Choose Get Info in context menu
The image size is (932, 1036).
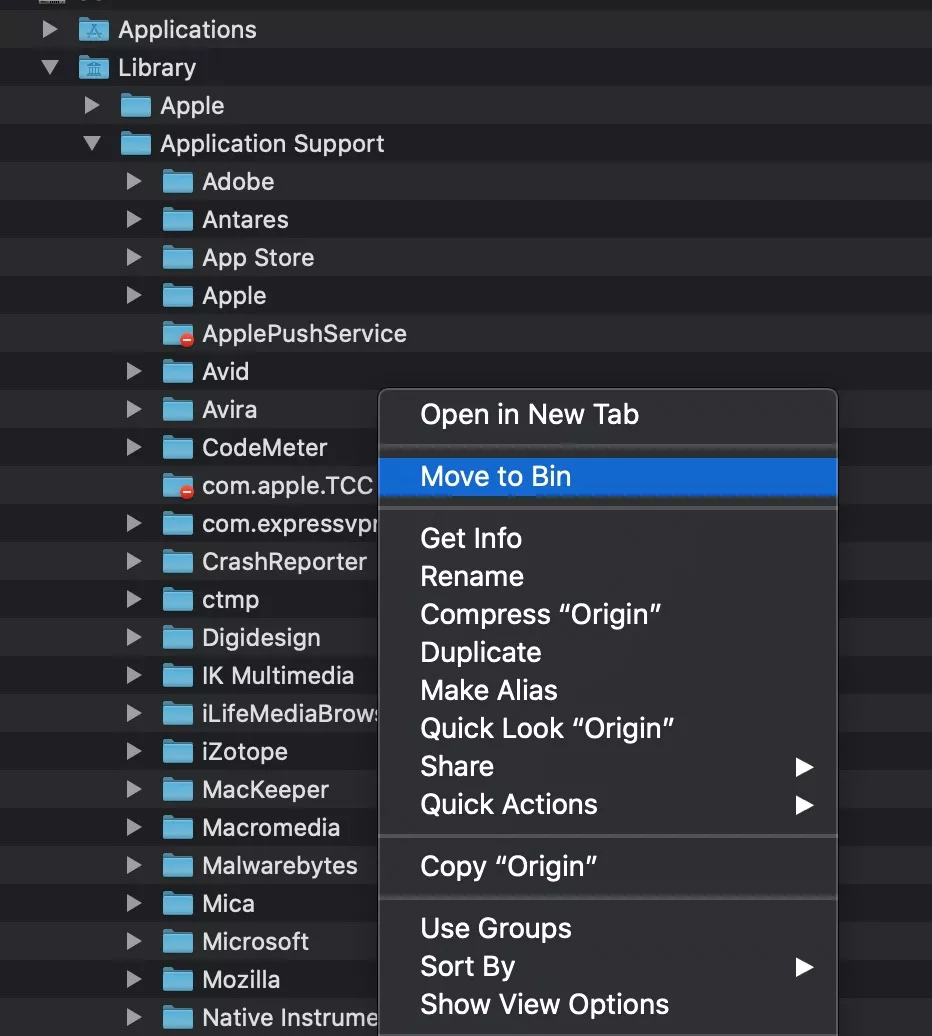click(471, 539)
